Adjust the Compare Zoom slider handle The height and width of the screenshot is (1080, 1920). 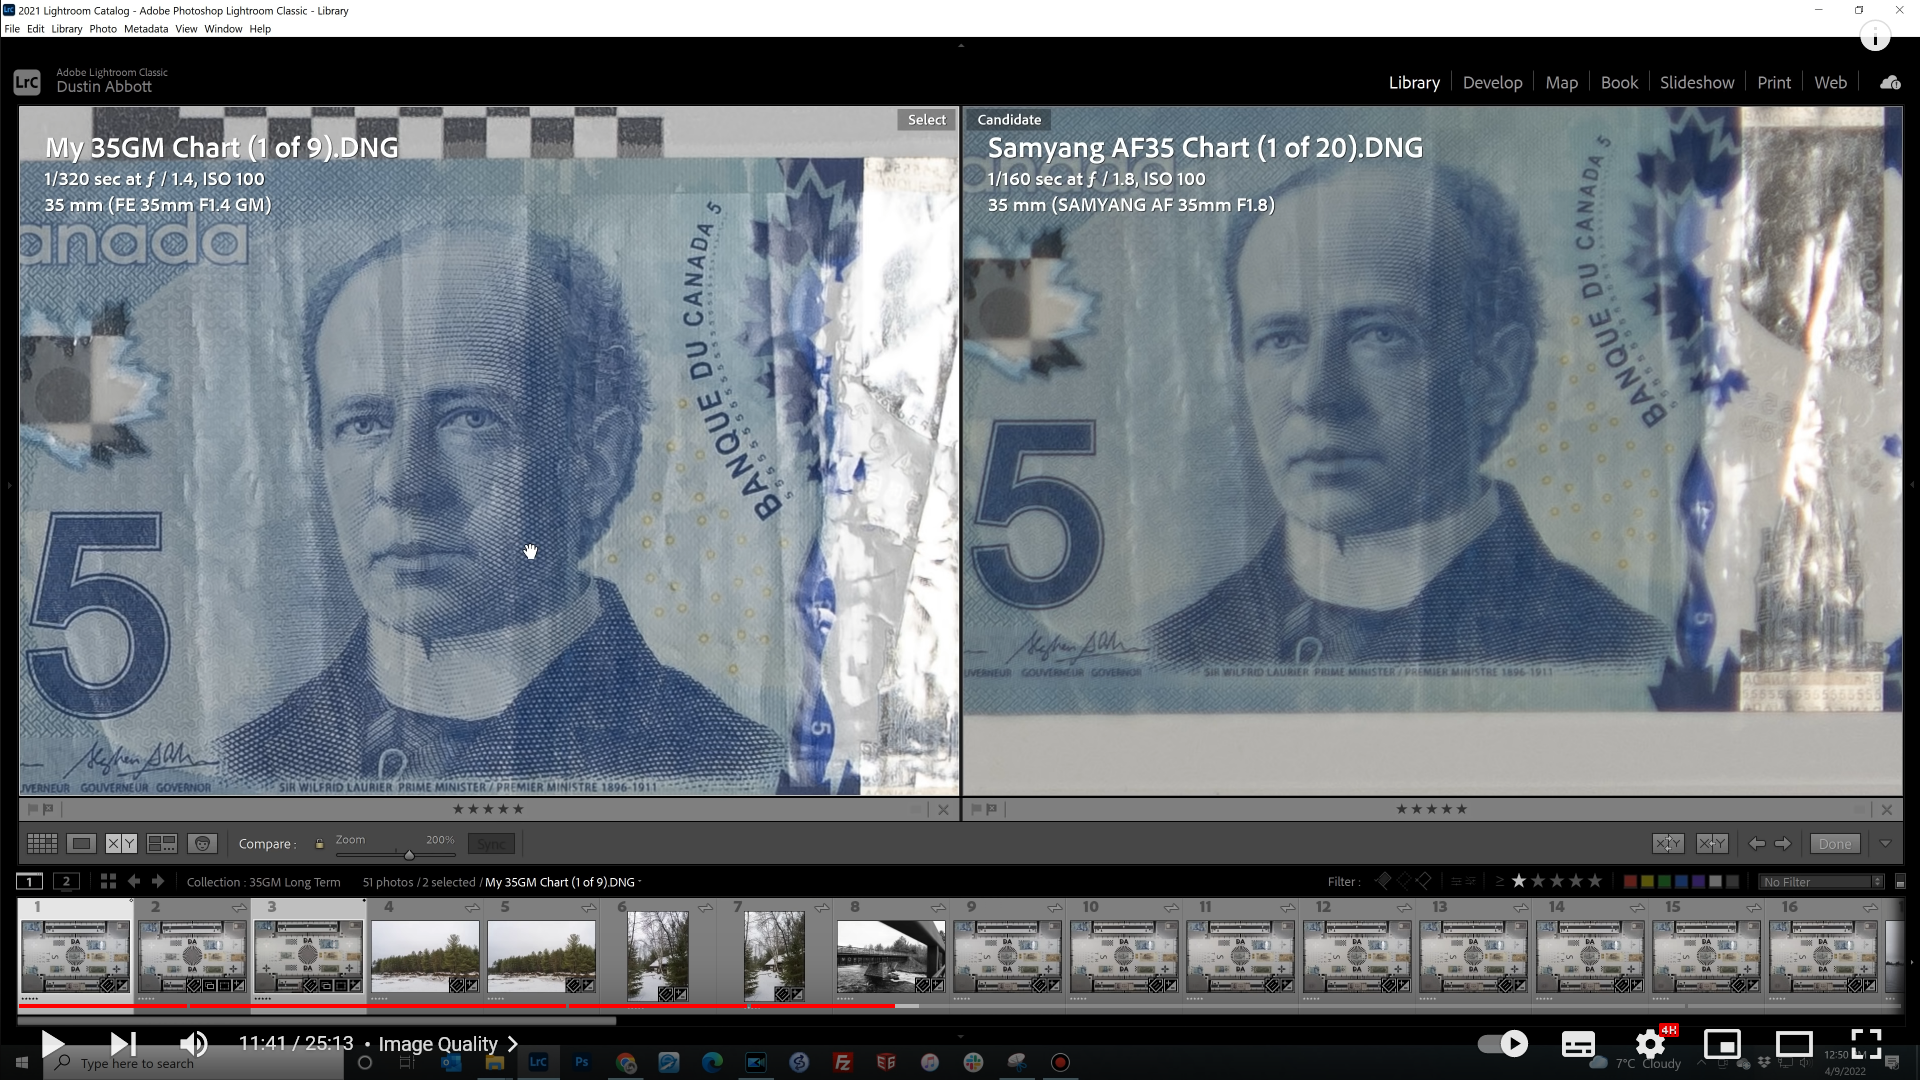point(409,855)
